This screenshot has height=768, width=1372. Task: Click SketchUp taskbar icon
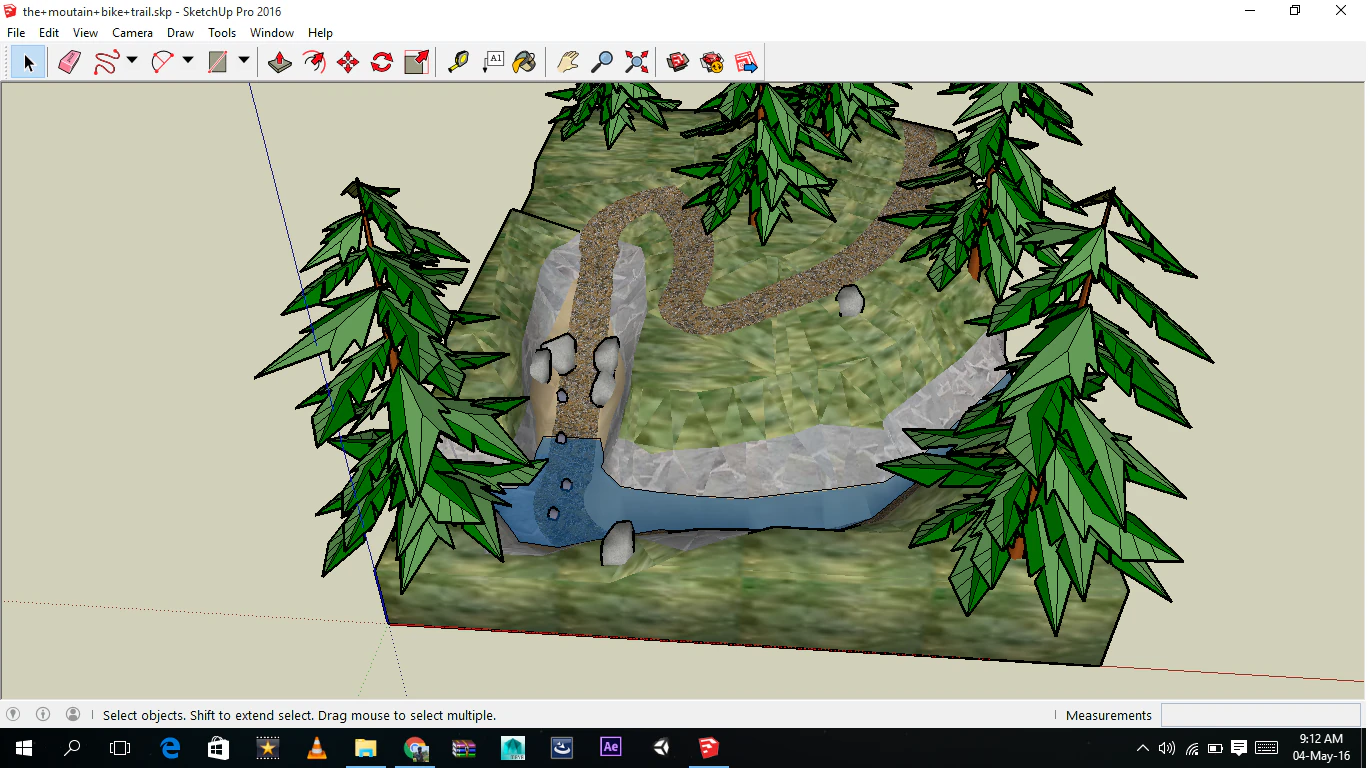click(x=709, y=747)
